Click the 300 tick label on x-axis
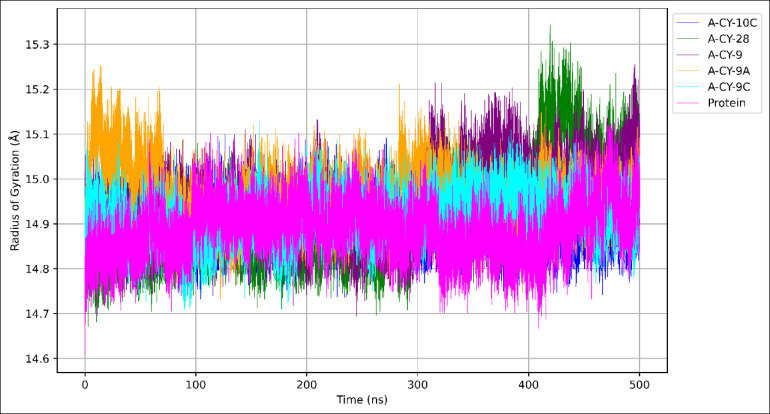Image resolution: width=770 pixels, height=414 pixels. point(418,383)
